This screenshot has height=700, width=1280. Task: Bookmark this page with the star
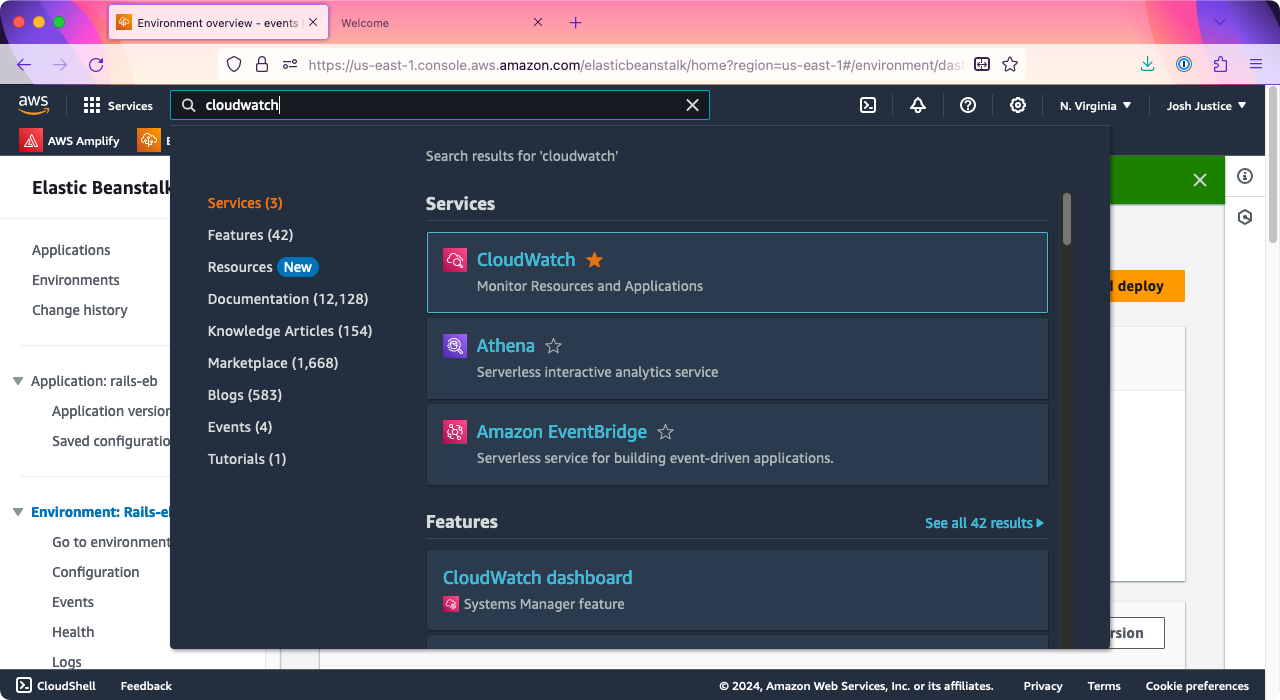1010,64
